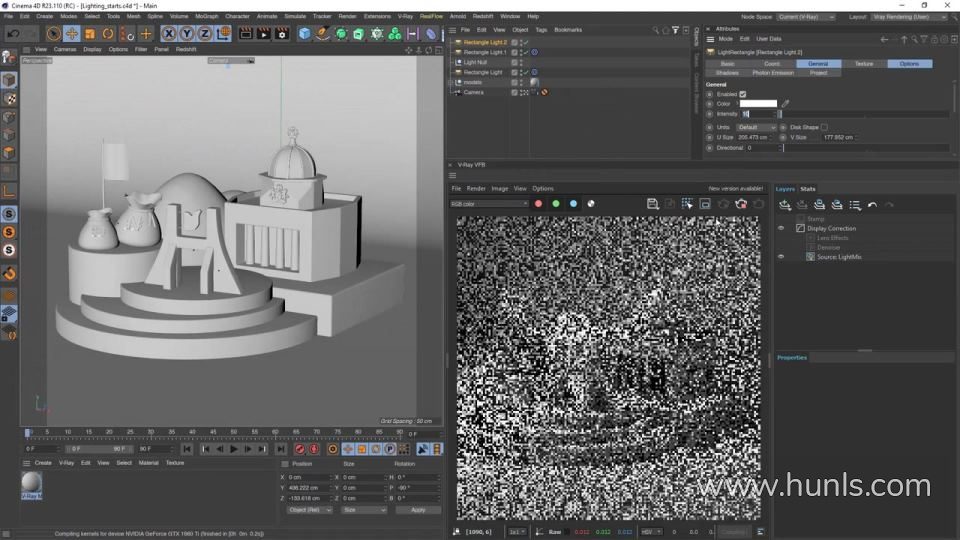Click the white Color swatch of light
The image size is (960, 540).
(x=758, y=103)
